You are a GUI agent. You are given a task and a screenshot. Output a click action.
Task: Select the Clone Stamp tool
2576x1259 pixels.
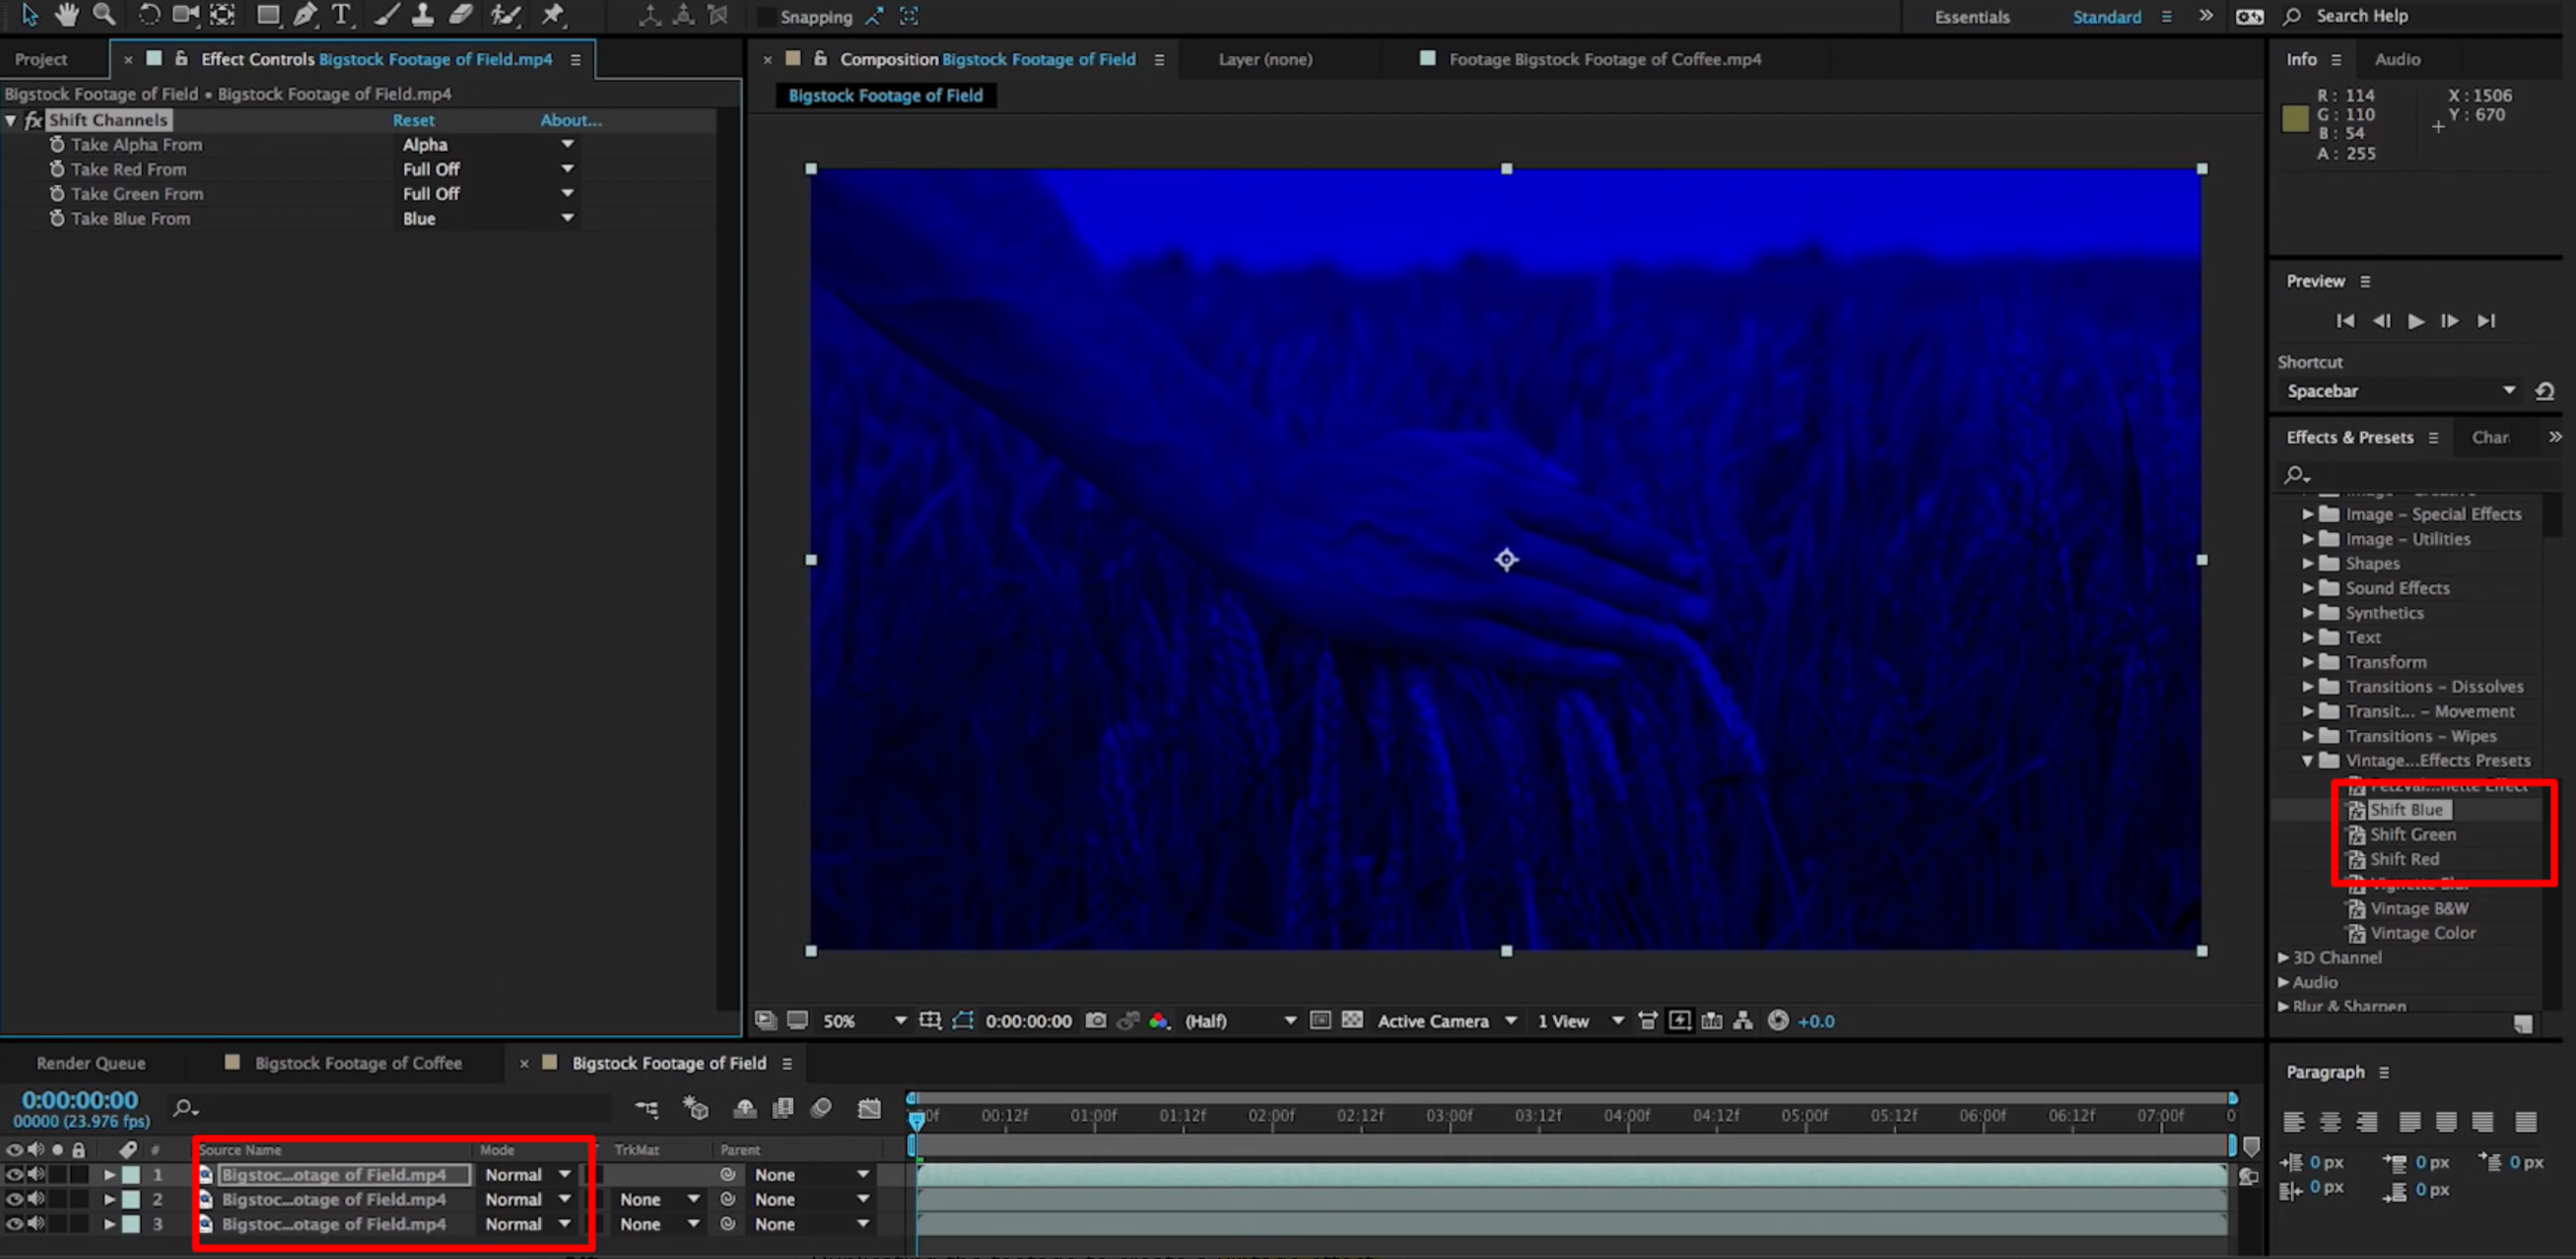pyautogui.click(x=423, y=15)
